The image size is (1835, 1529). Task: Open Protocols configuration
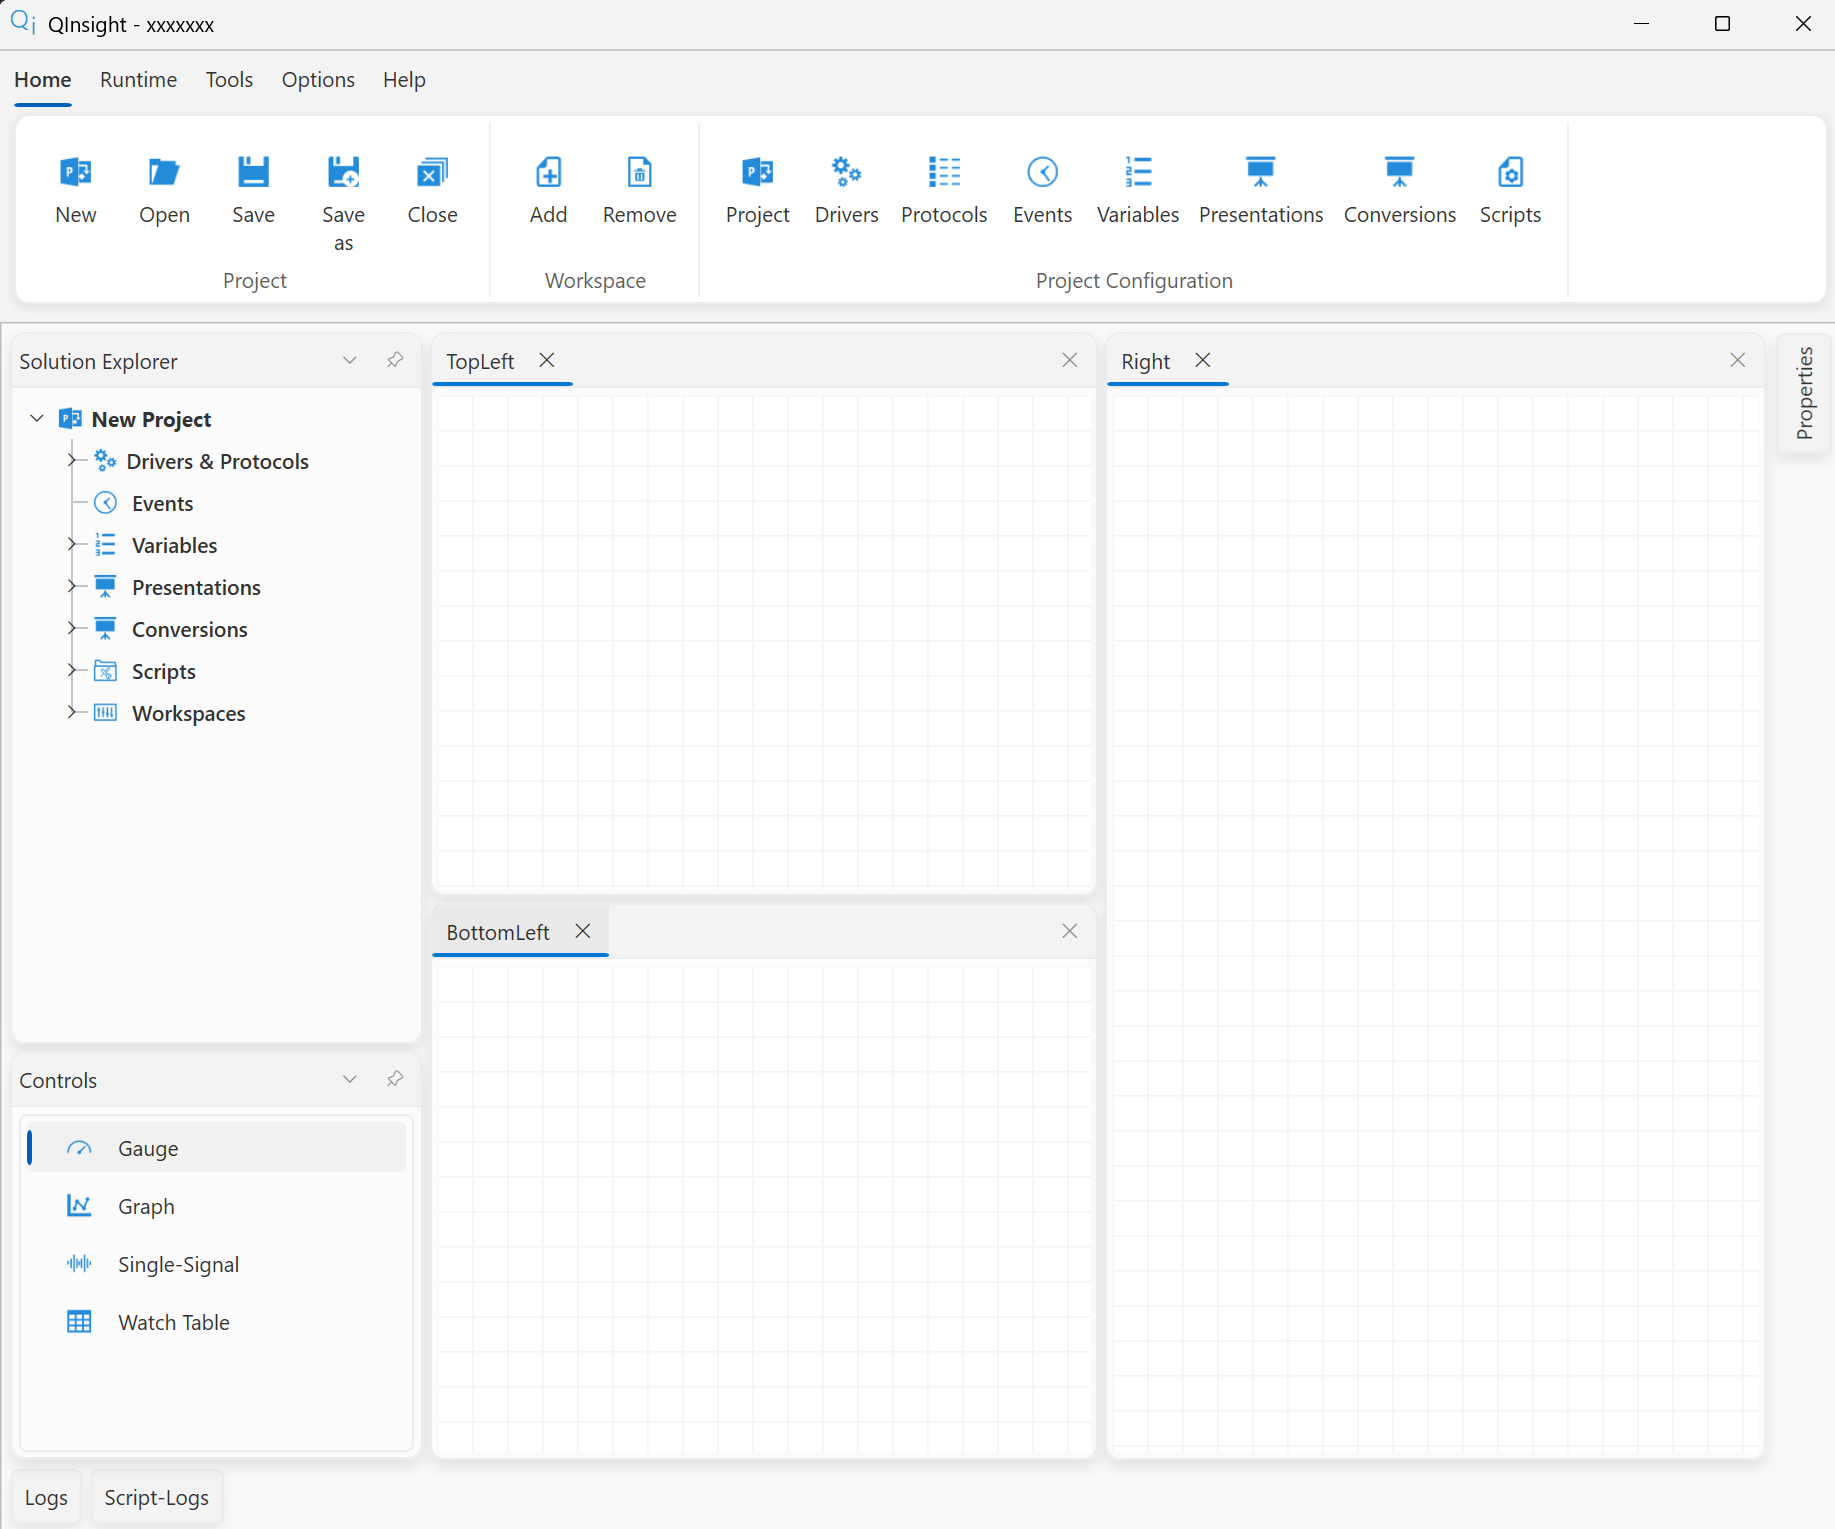[943, 190]
